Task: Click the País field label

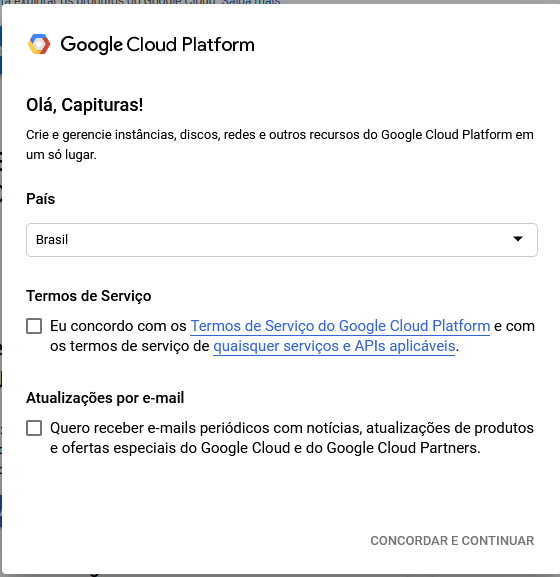Action: [x=40, y=199]
